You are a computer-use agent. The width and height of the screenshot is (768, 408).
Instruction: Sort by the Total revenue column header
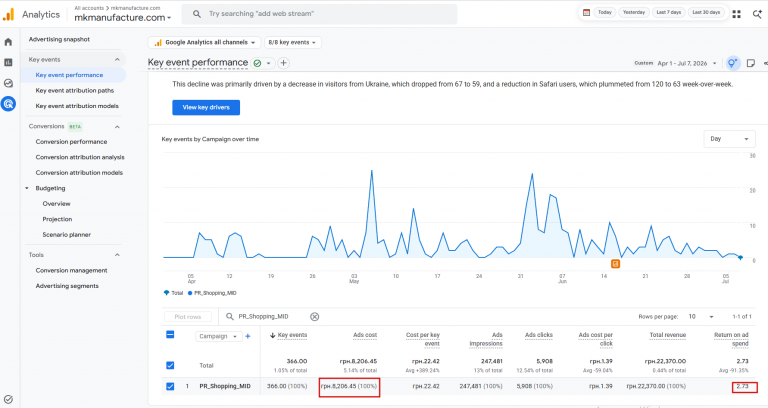pos(668,335)
